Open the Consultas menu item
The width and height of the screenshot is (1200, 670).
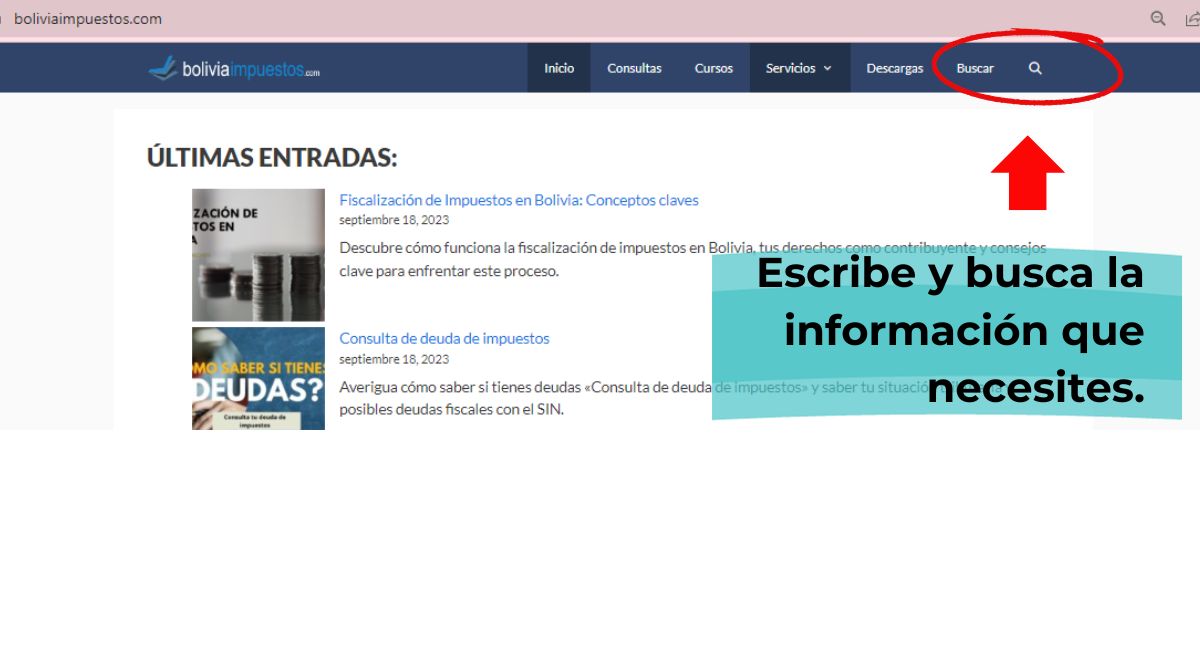[x=634, y=68]
